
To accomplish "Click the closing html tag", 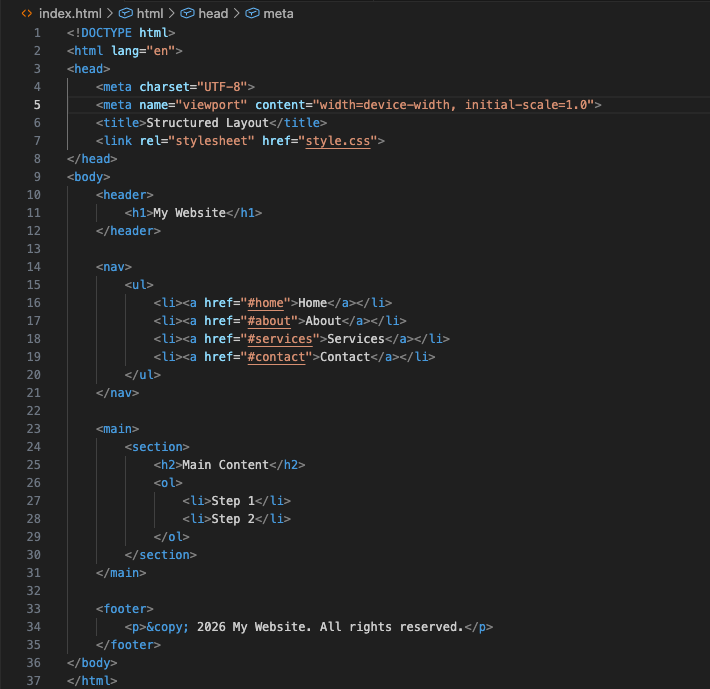I will click(x=92, y=681).
